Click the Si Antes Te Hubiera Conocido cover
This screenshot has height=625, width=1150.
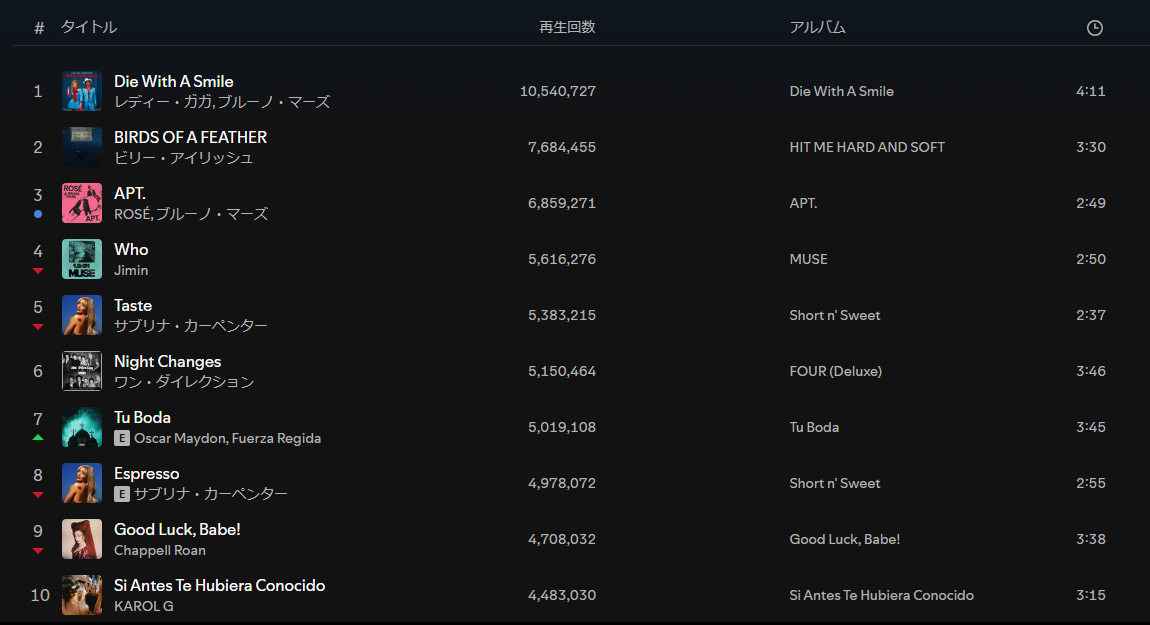point(82,595)
